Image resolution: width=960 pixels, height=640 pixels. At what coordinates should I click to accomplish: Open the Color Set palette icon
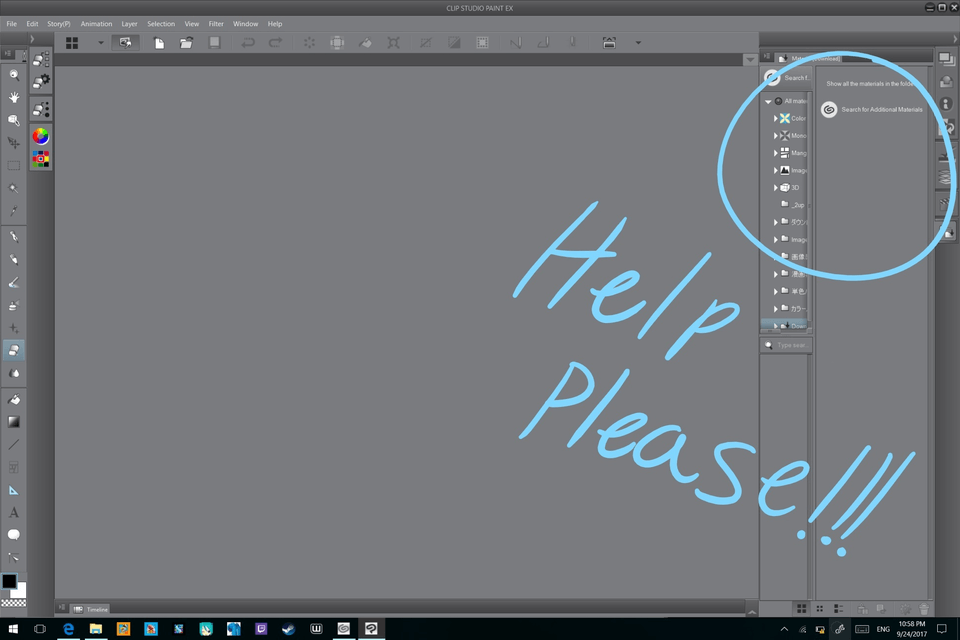coord(41,159)
